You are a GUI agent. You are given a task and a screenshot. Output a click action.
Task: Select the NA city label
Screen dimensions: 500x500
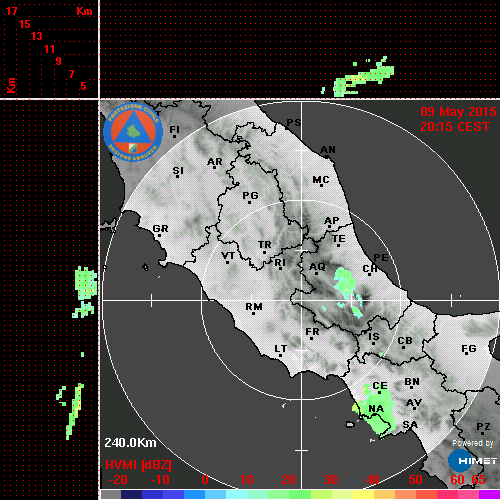[x=376, y=409]
